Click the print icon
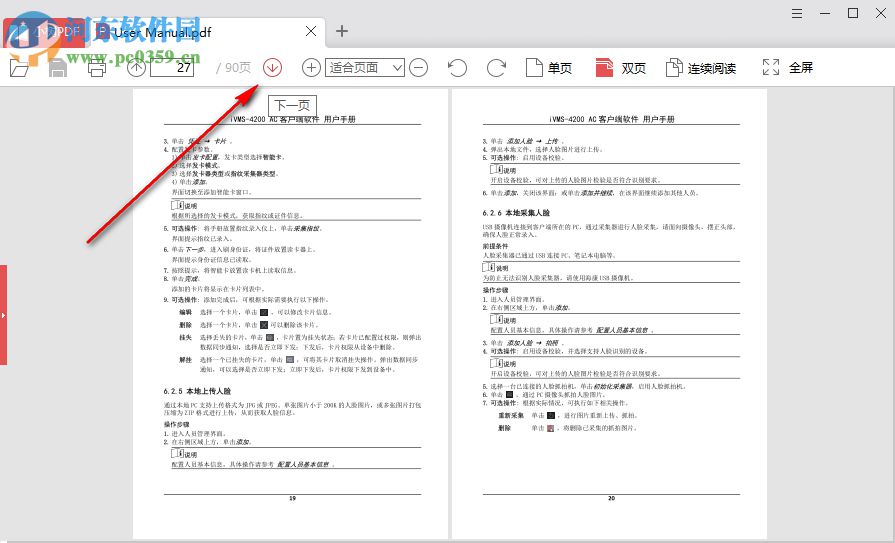Image resolution: width=895 pixels, height=543 pixels. (x=97, y=68)
